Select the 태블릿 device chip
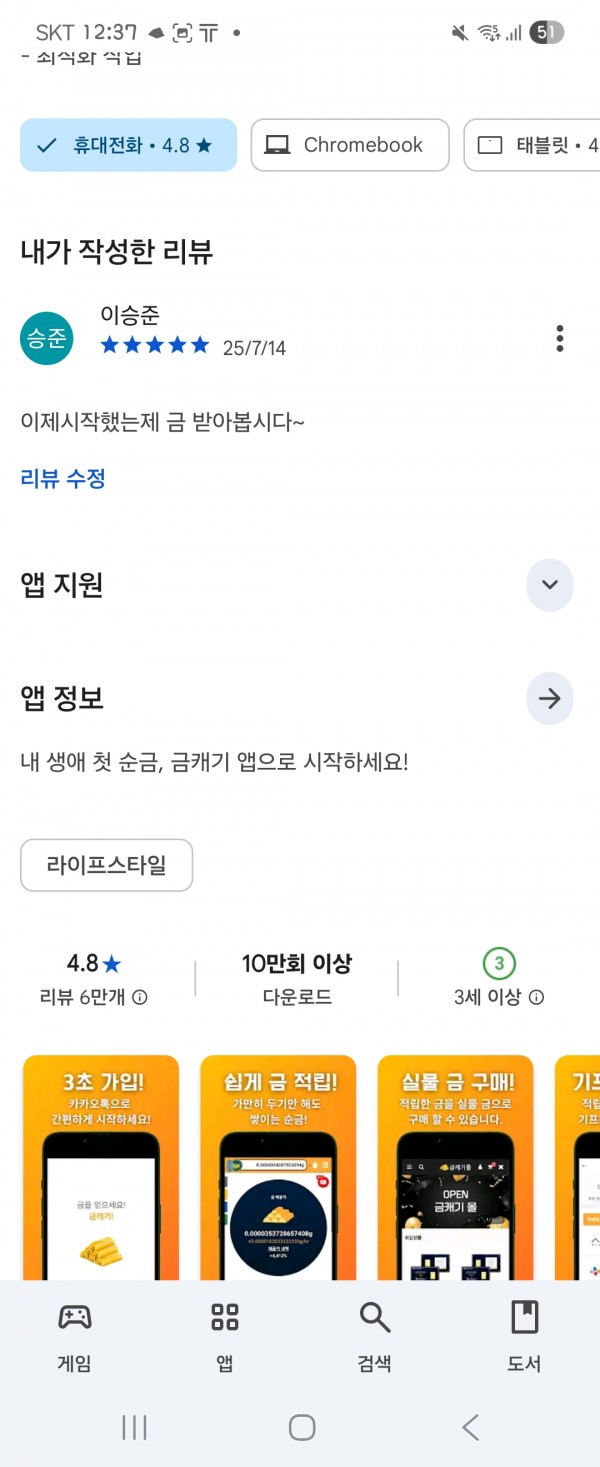This screenshot has width=600, height=1467. [x=533, y=145]
